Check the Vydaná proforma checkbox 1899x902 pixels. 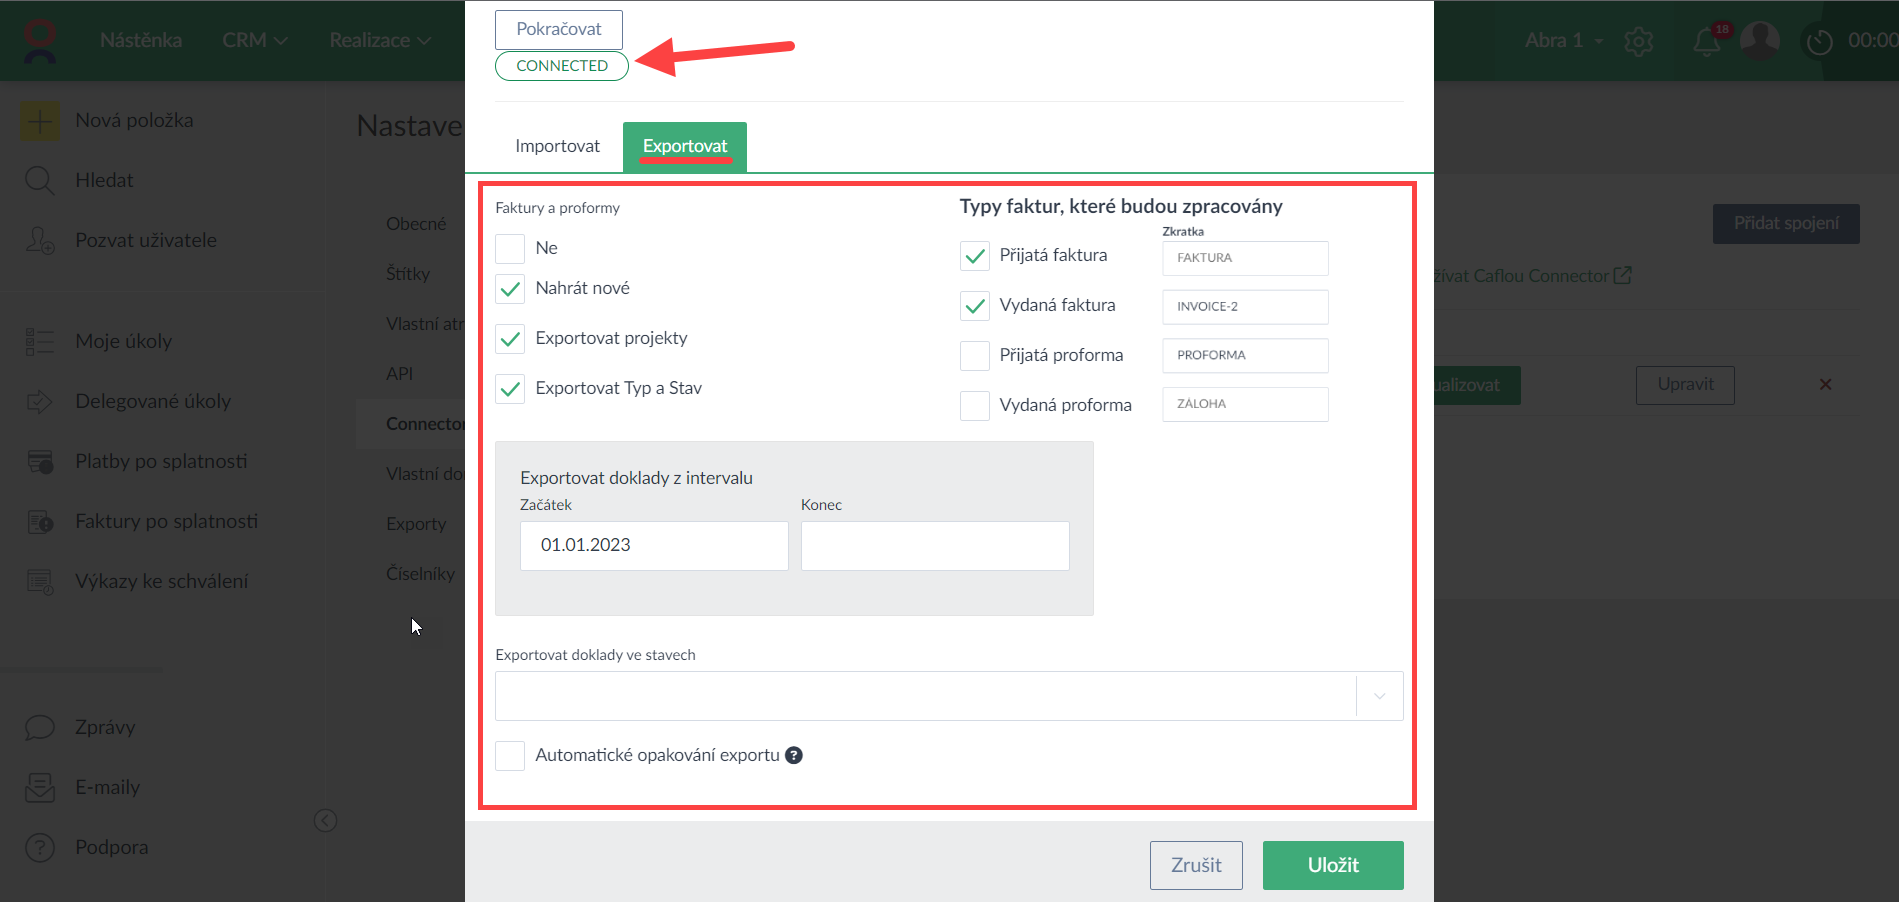pyautogui.click(x=974, y=406)
